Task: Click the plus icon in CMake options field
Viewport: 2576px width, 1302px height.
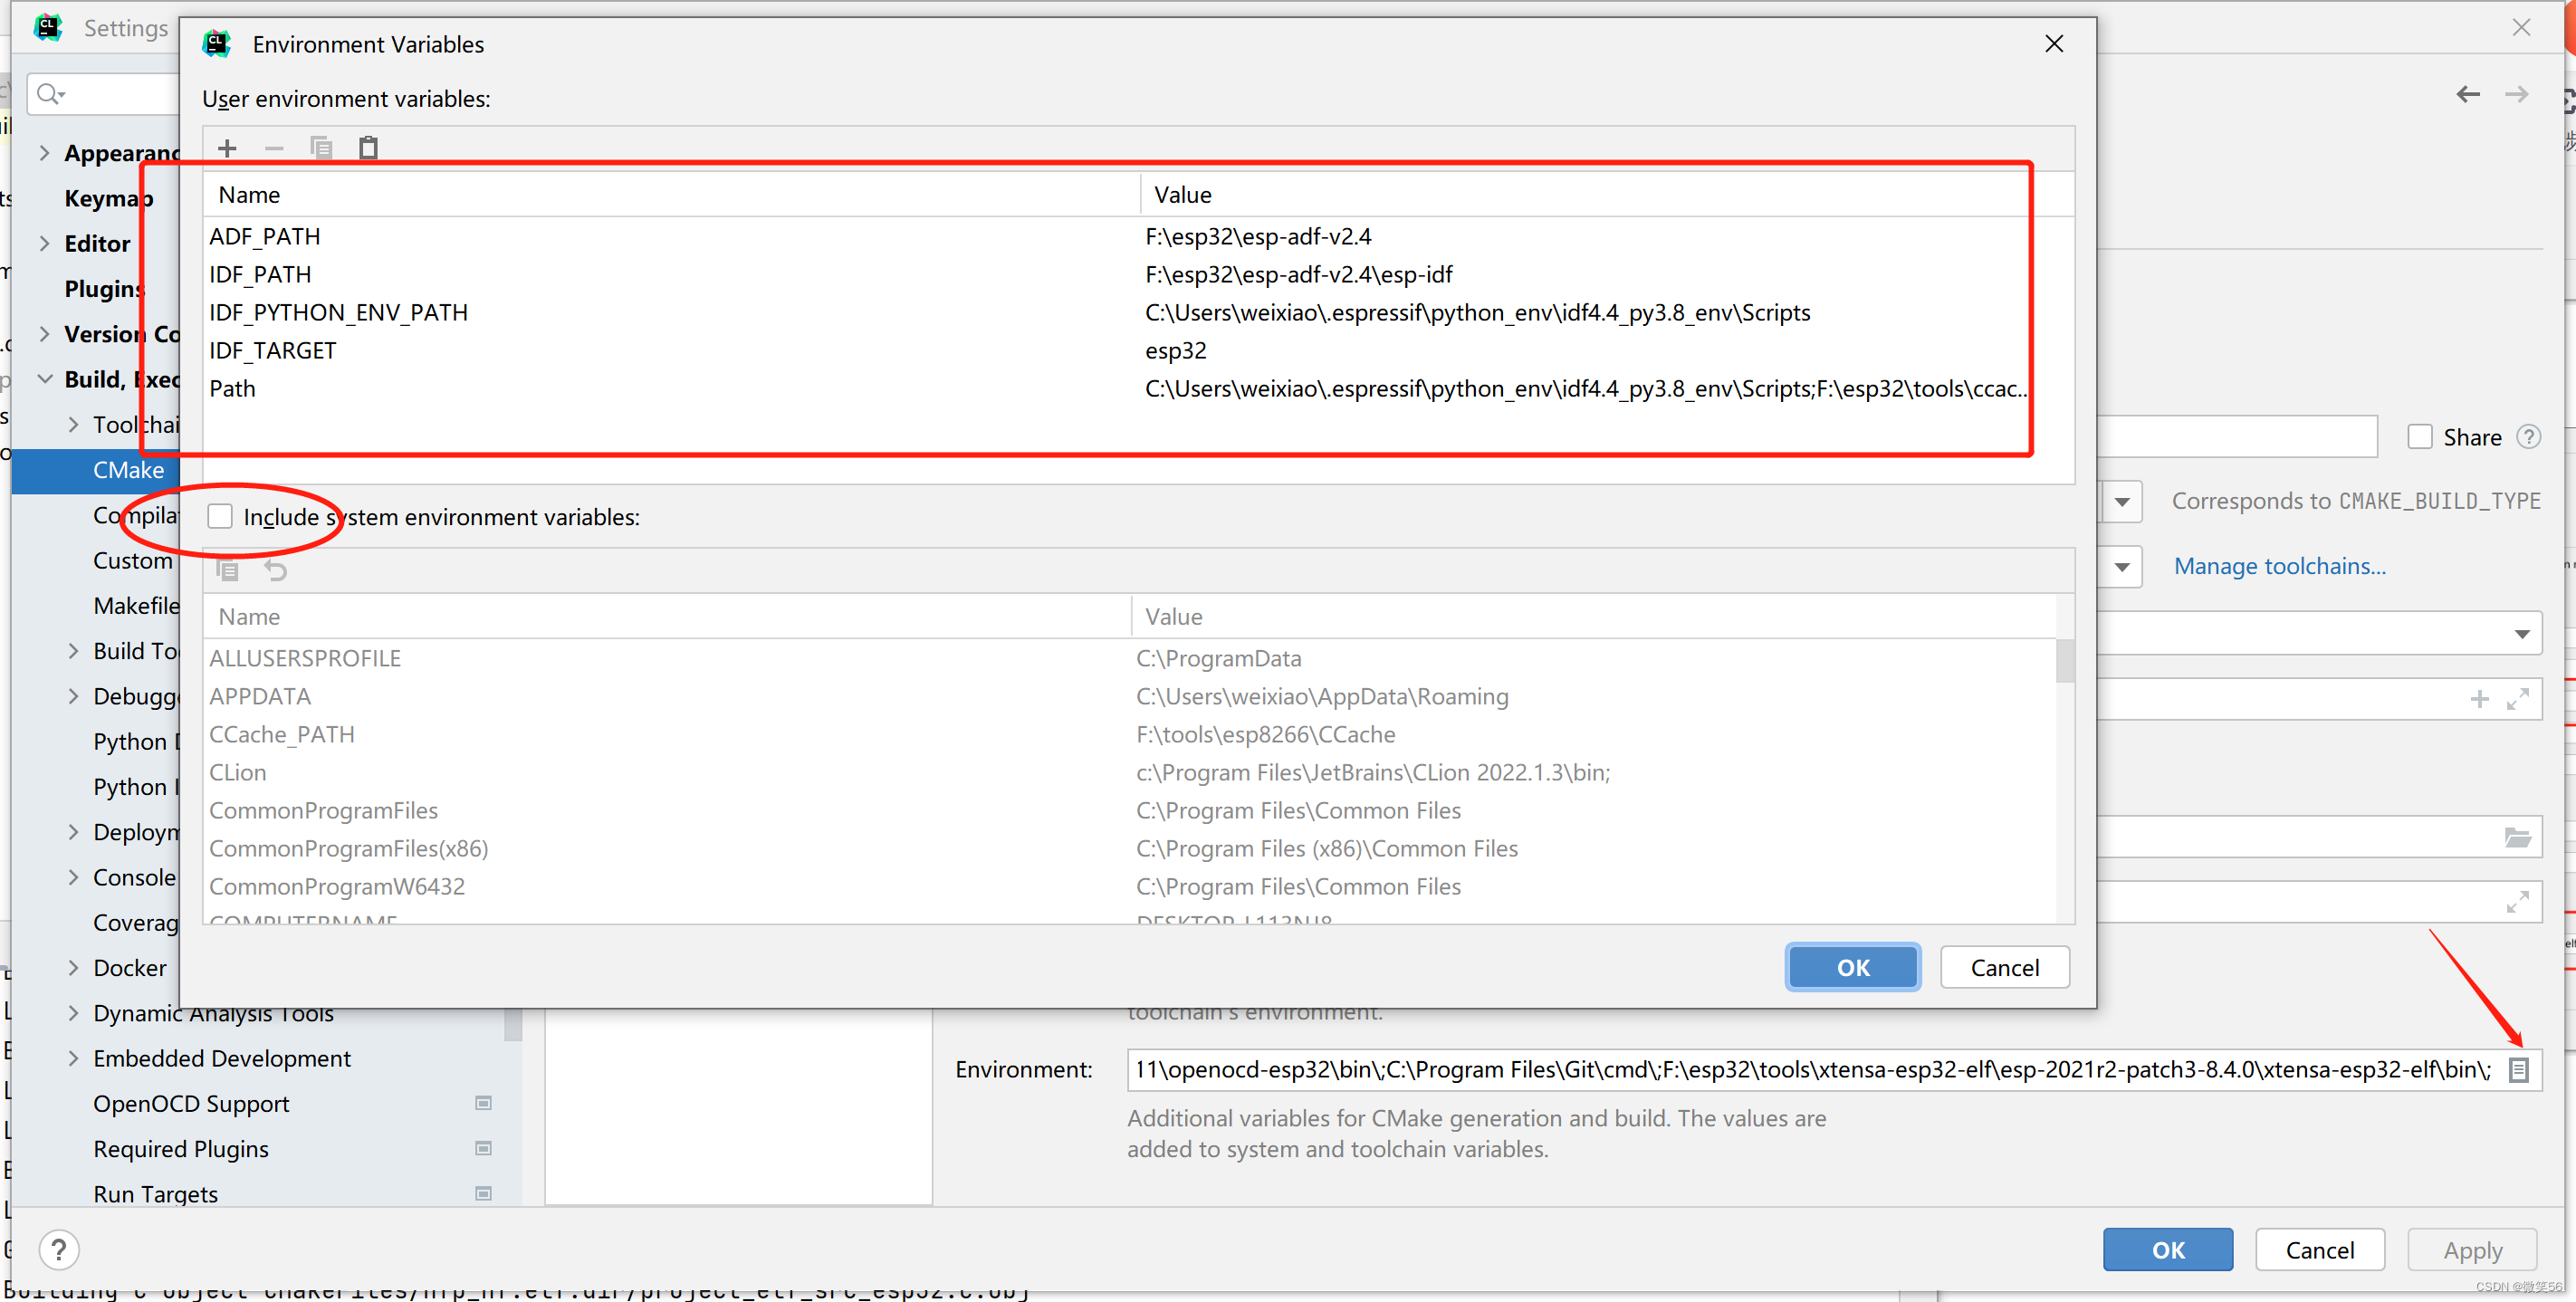Action: click(2479, 699)
